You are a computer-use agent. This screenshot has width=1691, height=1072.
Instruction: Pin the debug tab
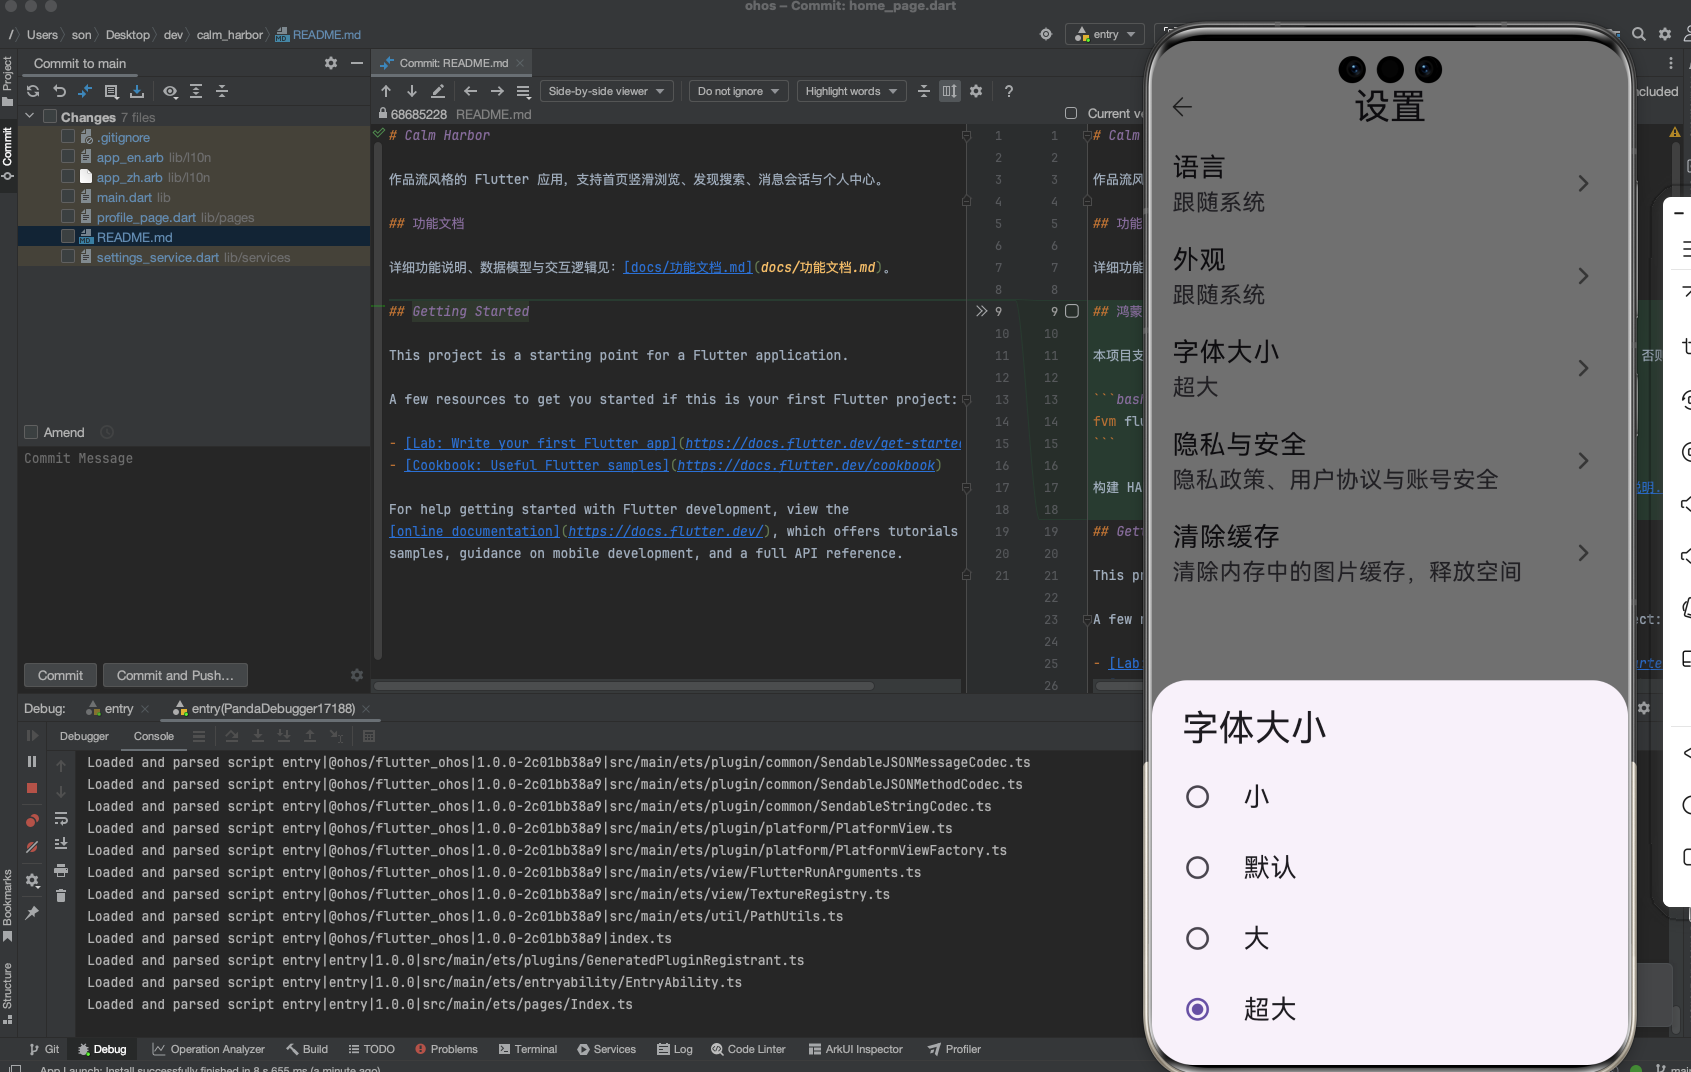[x=32, y=912]
